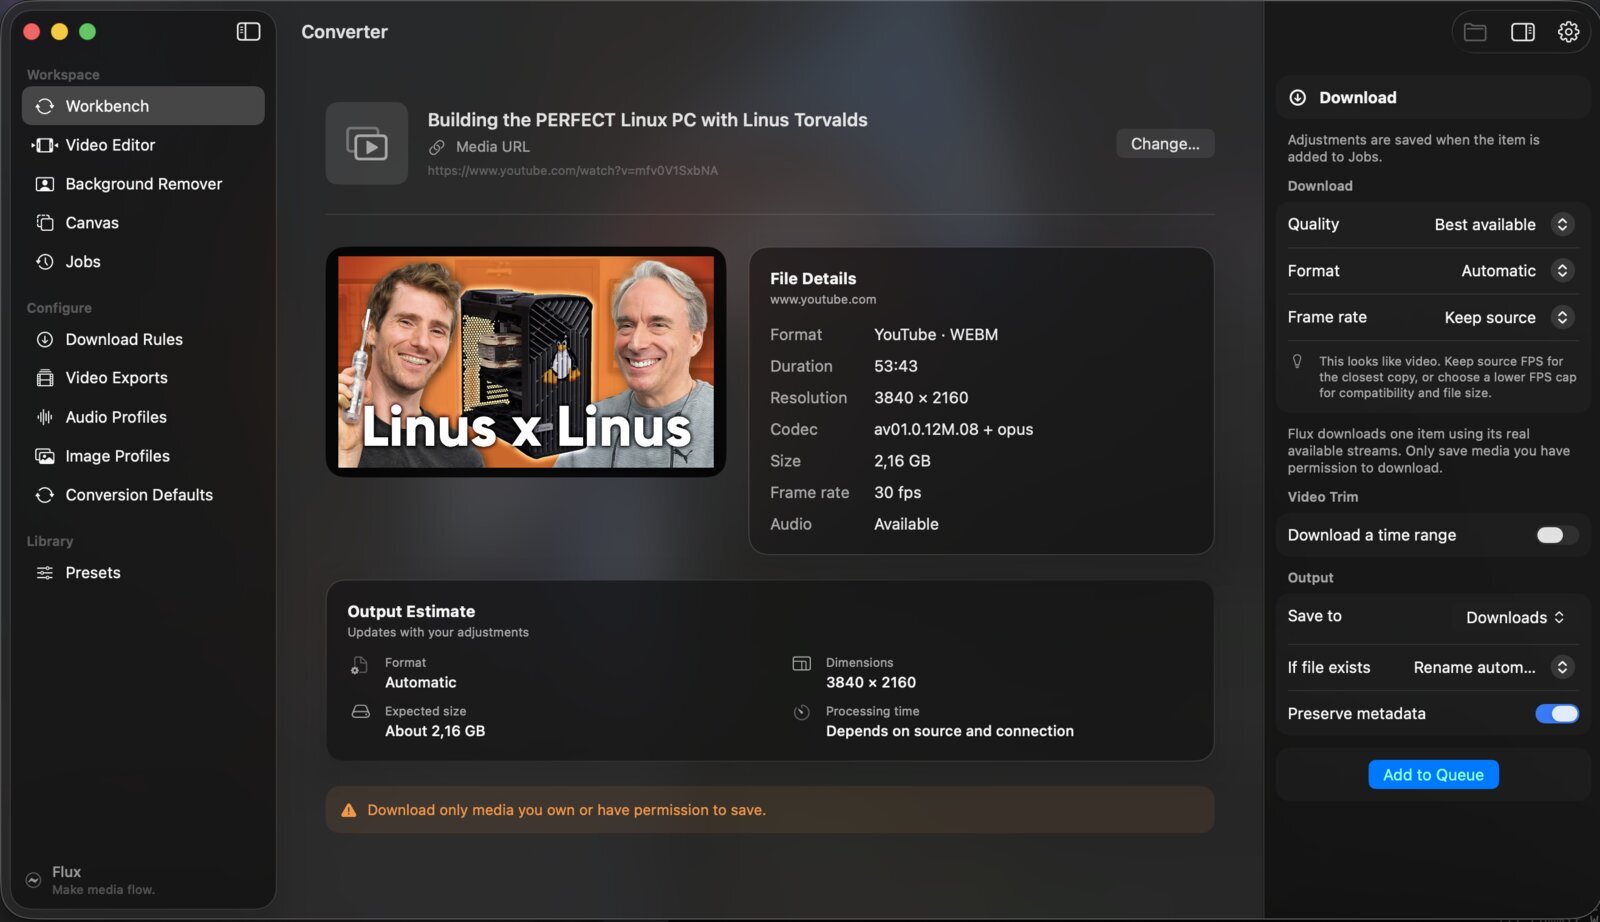The width and height of the screenshot is (1600, 922).
Task: Open Download Rules in Configure
Action: (143, 339)
